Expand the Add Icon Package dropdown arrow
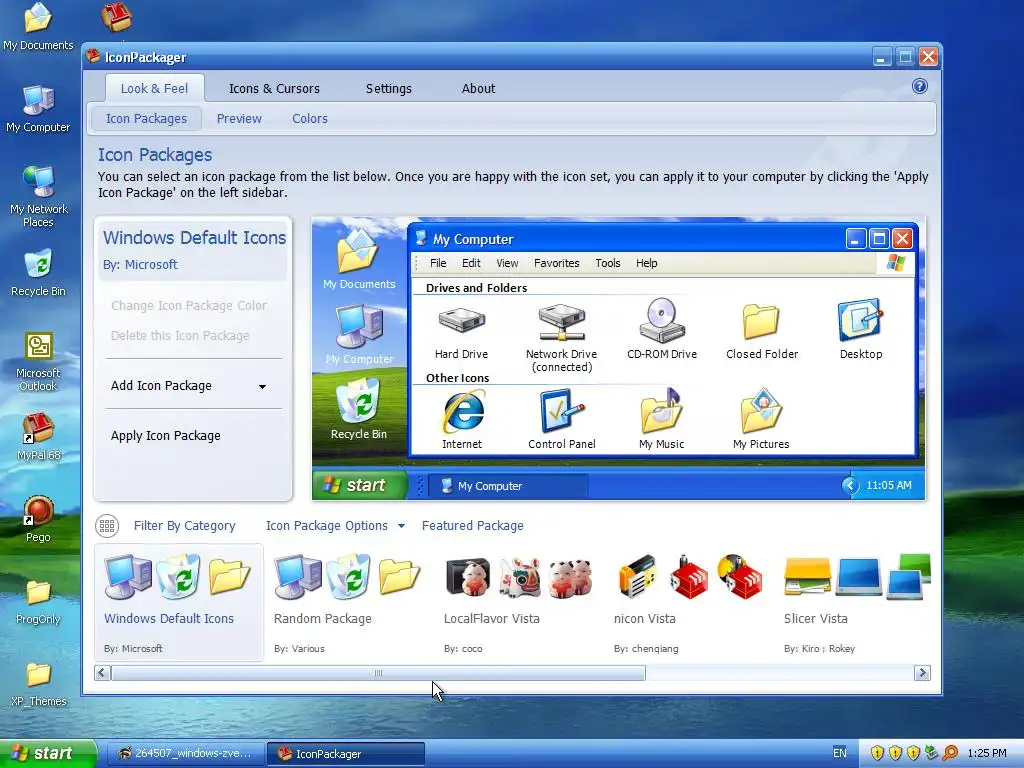 262,387
